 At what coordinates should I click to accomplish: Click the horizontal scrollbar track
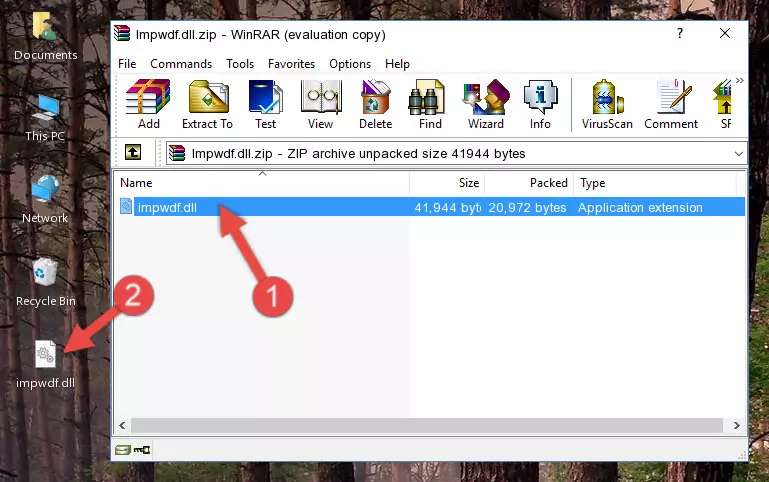click(427, 426)
